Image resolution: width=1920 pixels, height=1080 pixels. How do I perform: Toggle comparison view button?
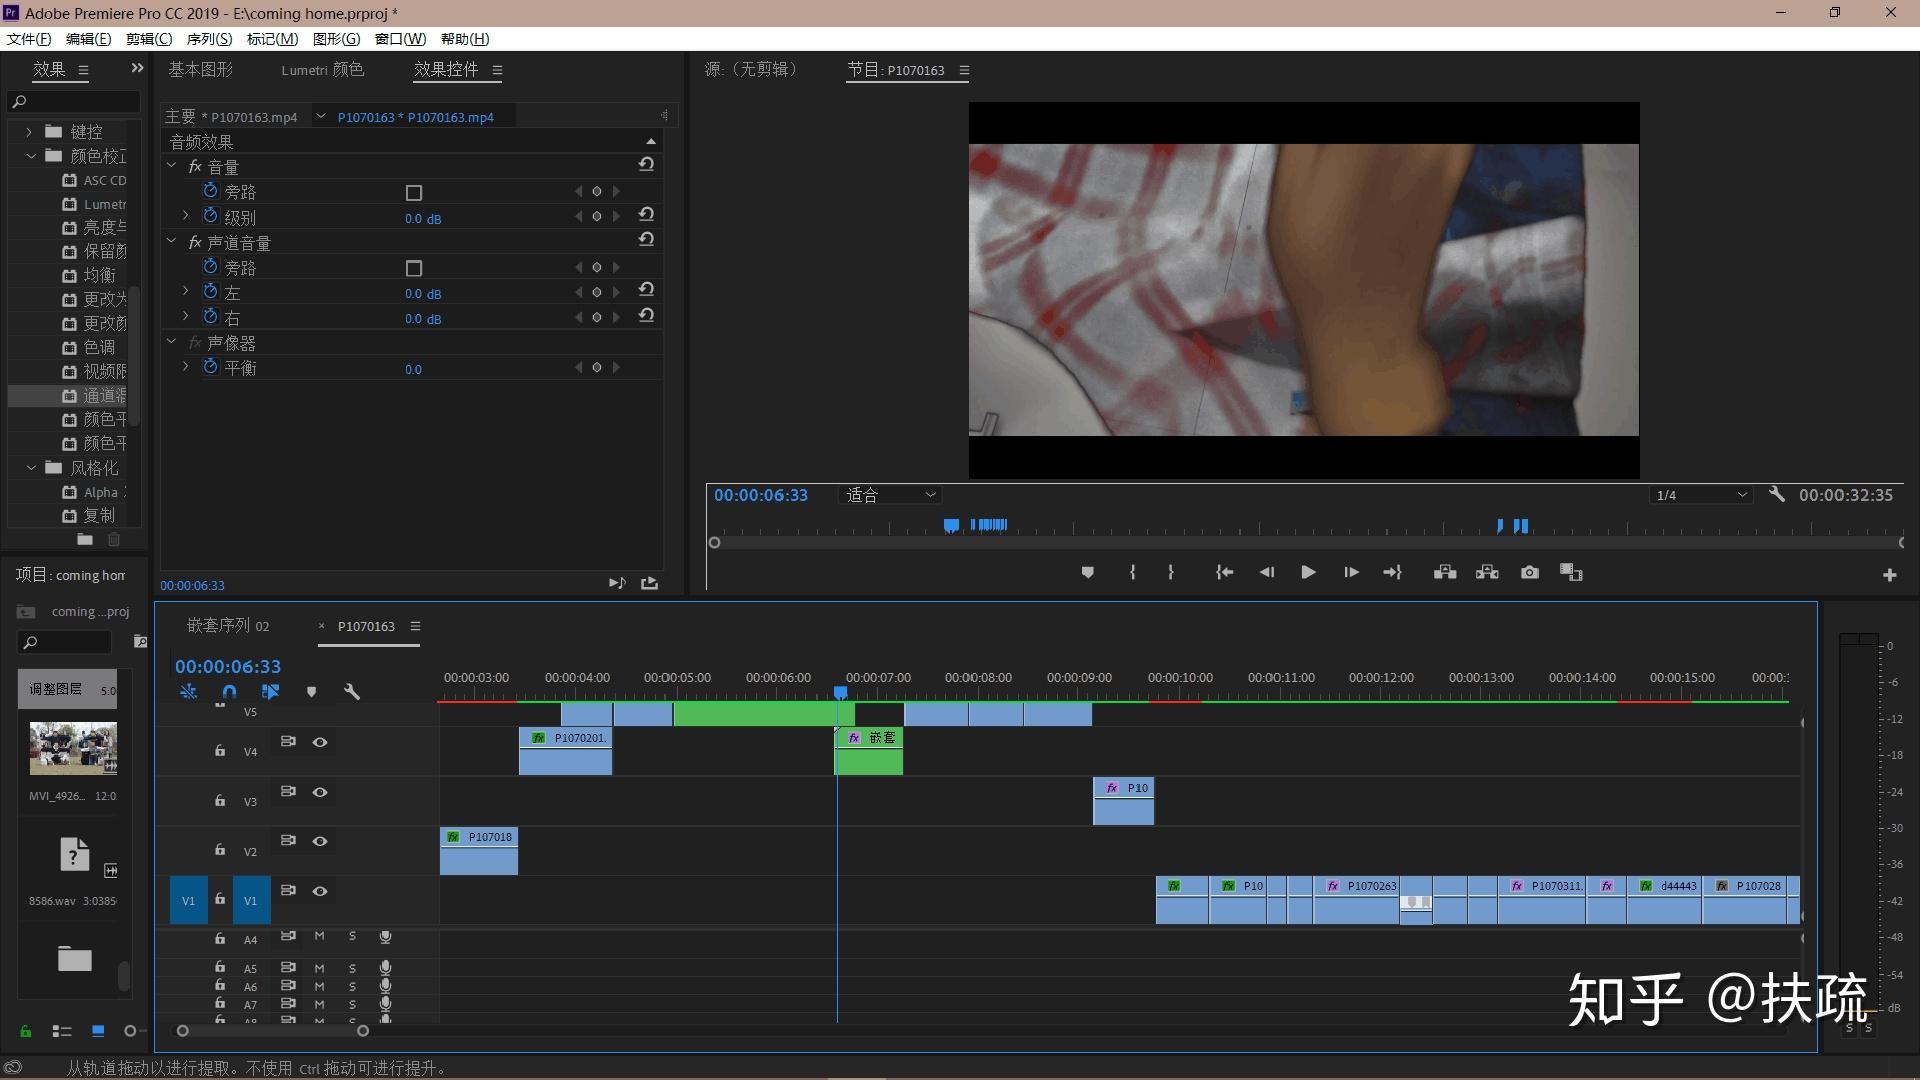[1571, 572]
